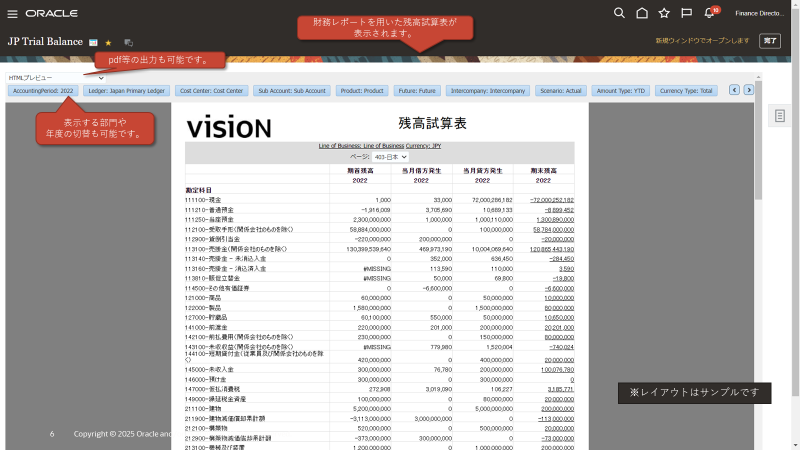Select the Currency Type: Total filter chip
The height and width of the screenshot is (450, 800).
point(686,91)
